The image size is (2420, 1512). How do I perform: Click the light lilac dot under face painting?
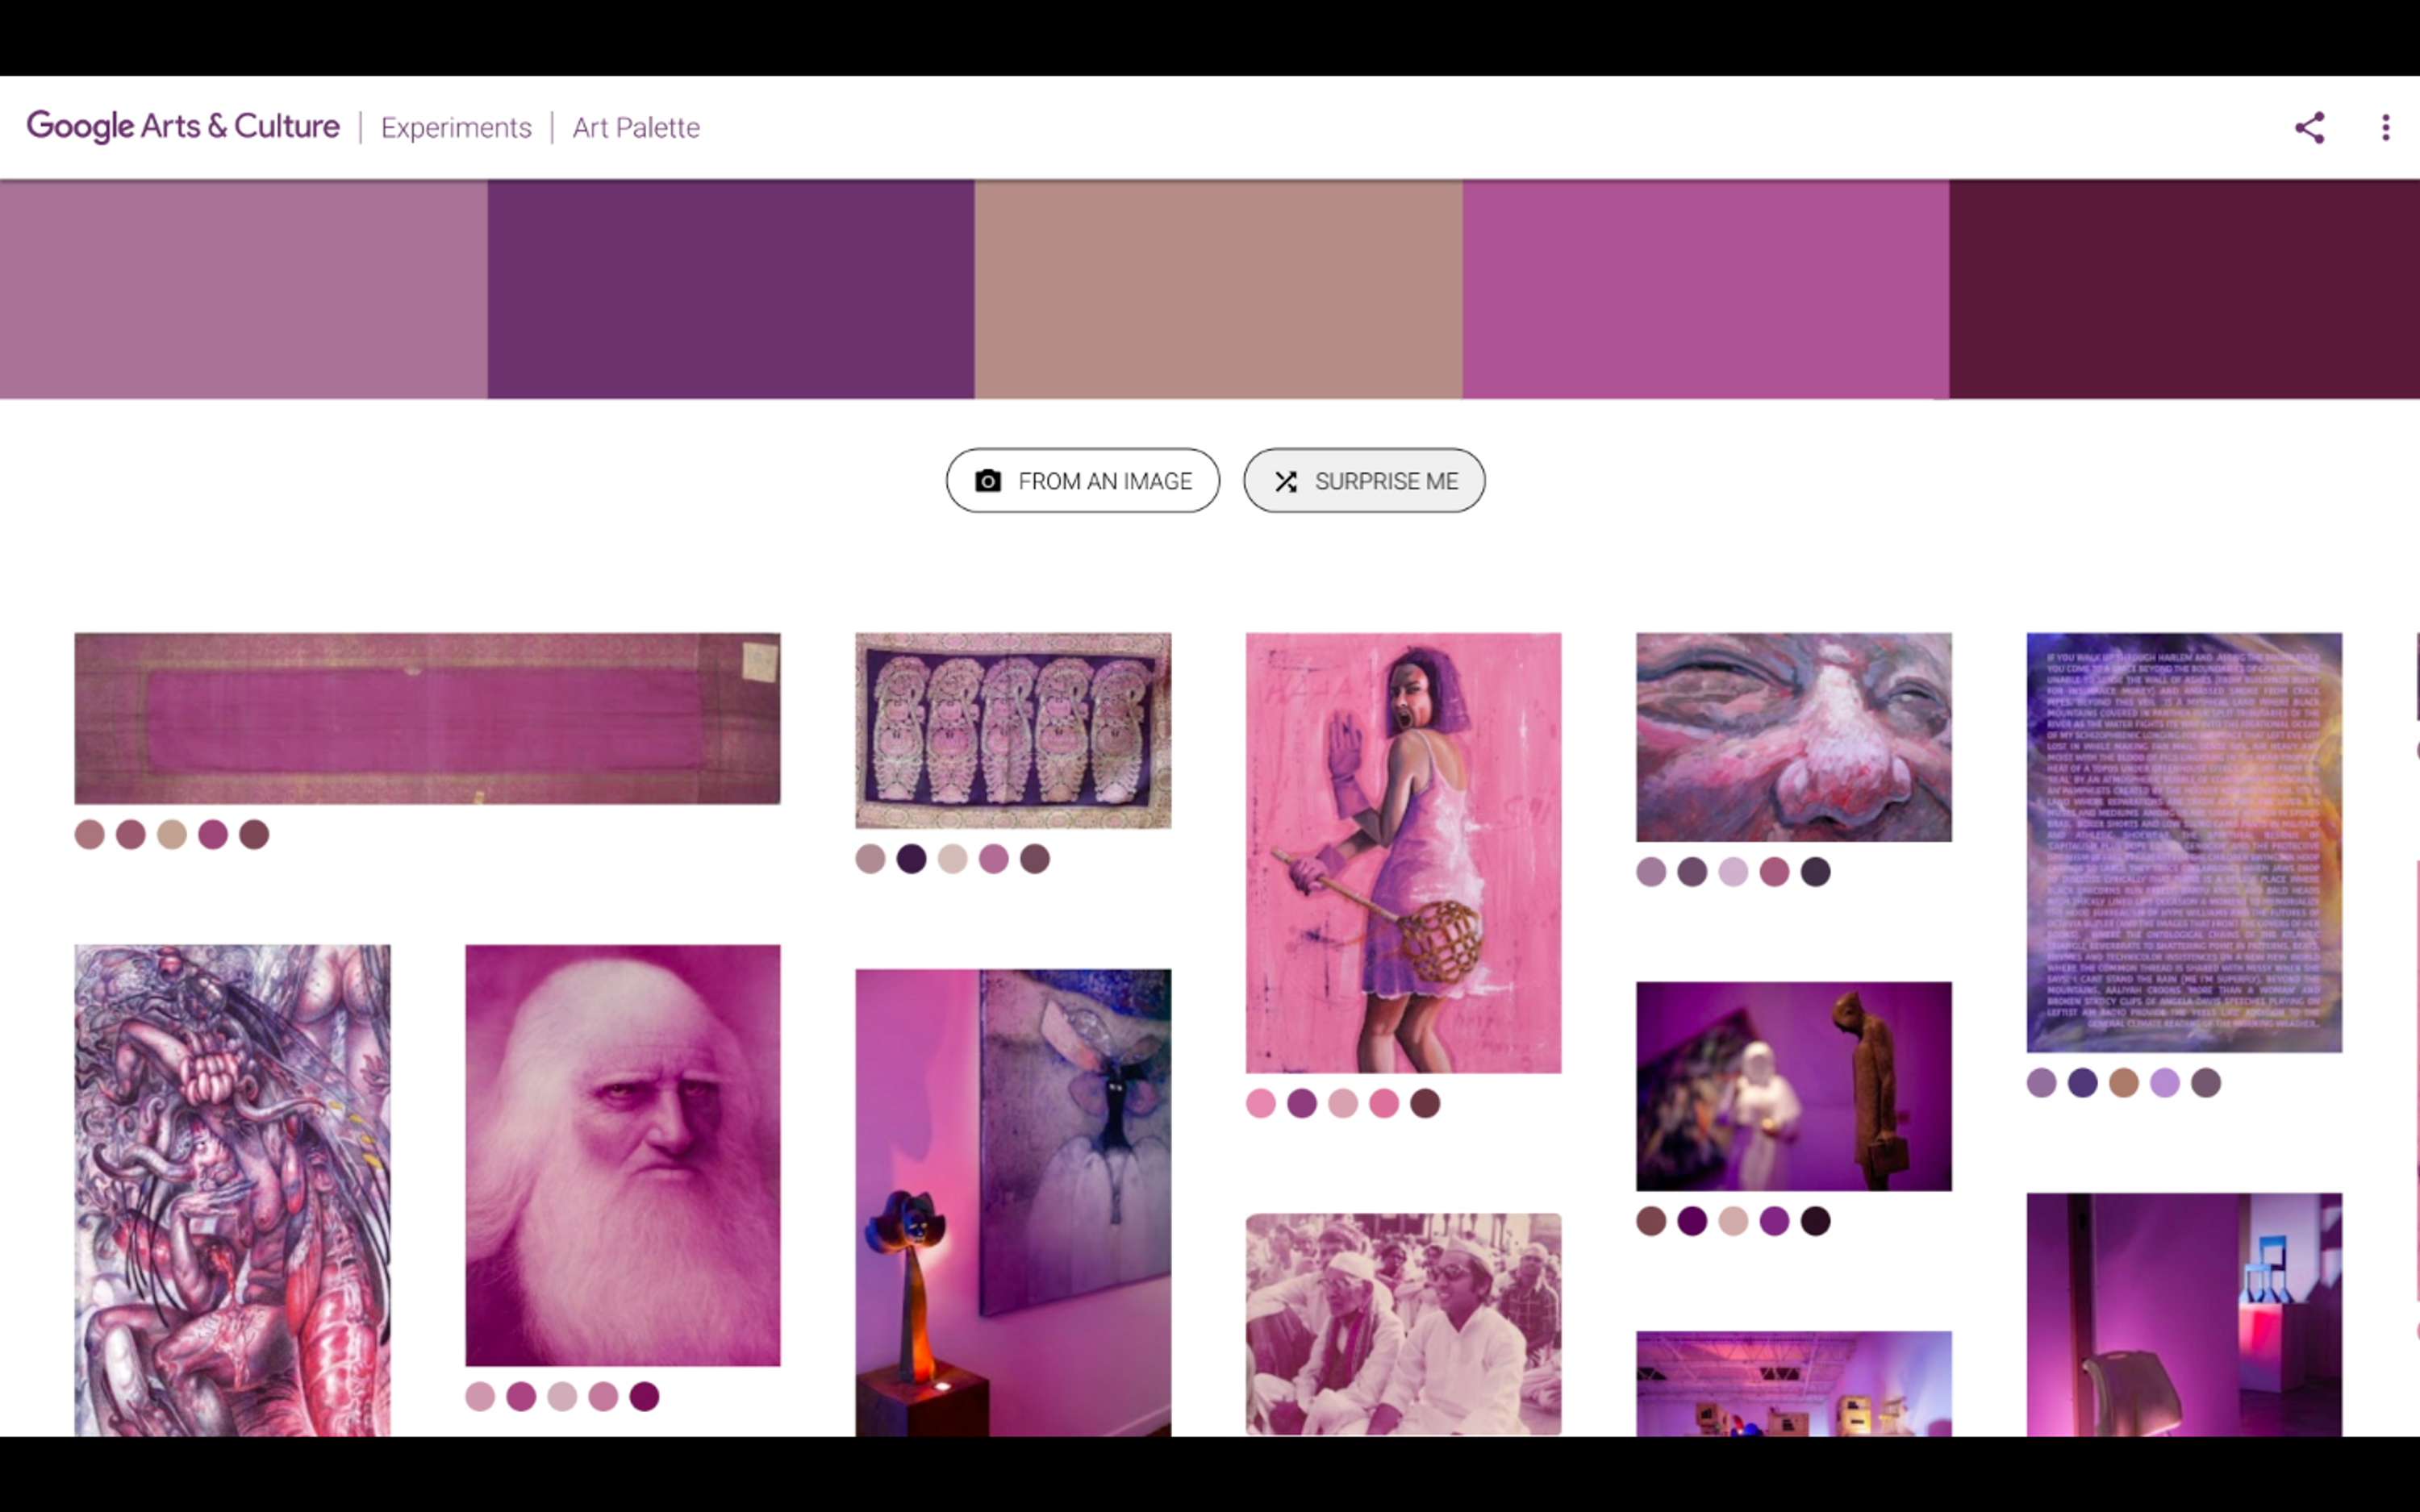tap(1733, 871)
